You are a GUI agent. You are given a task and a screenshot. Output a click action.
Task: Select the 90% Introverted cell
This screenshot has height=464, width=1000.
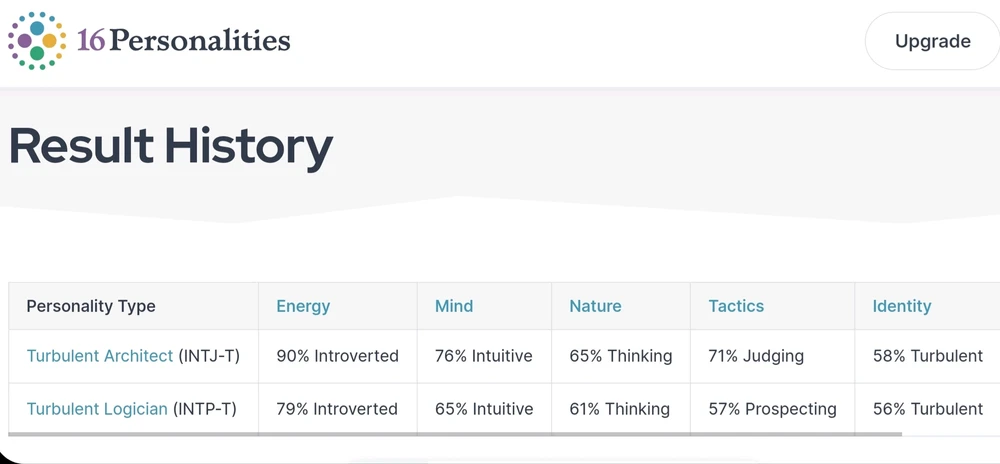(338, 356)
